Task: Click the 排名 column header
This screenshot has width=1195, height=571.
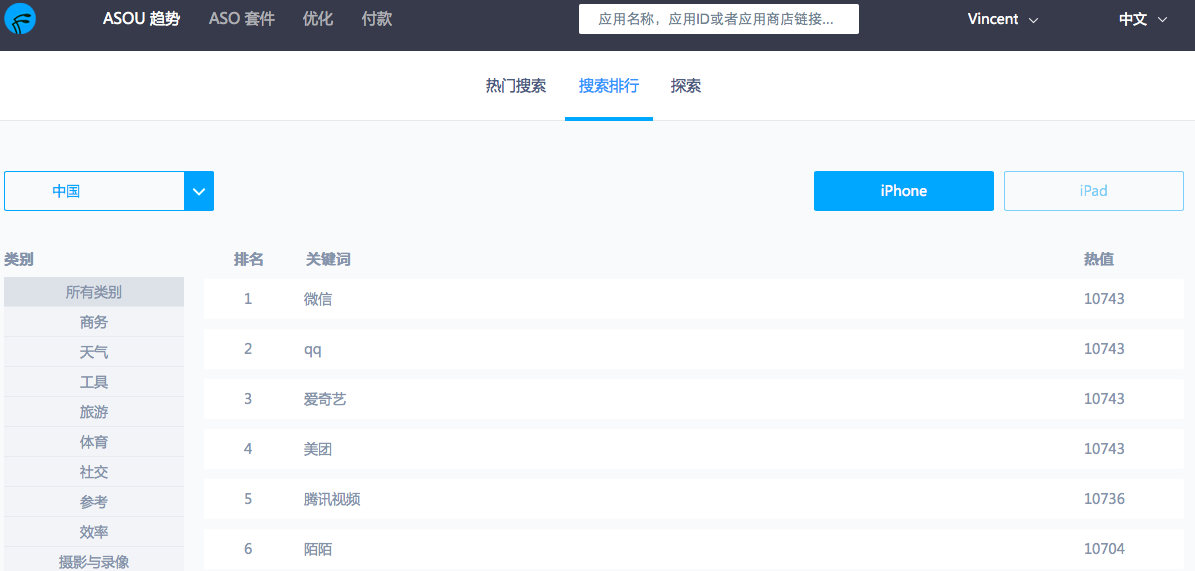Action: (x=248, y=260)
